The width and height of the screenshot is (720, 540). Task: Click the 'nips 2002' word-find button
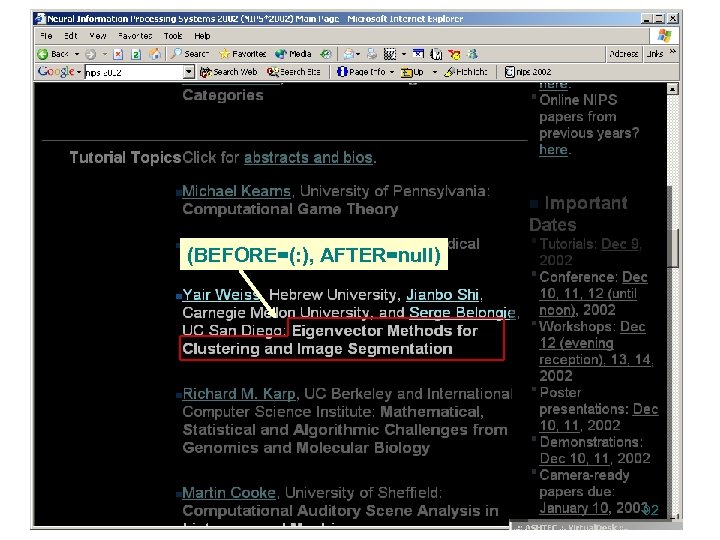(x=528, y=72)
